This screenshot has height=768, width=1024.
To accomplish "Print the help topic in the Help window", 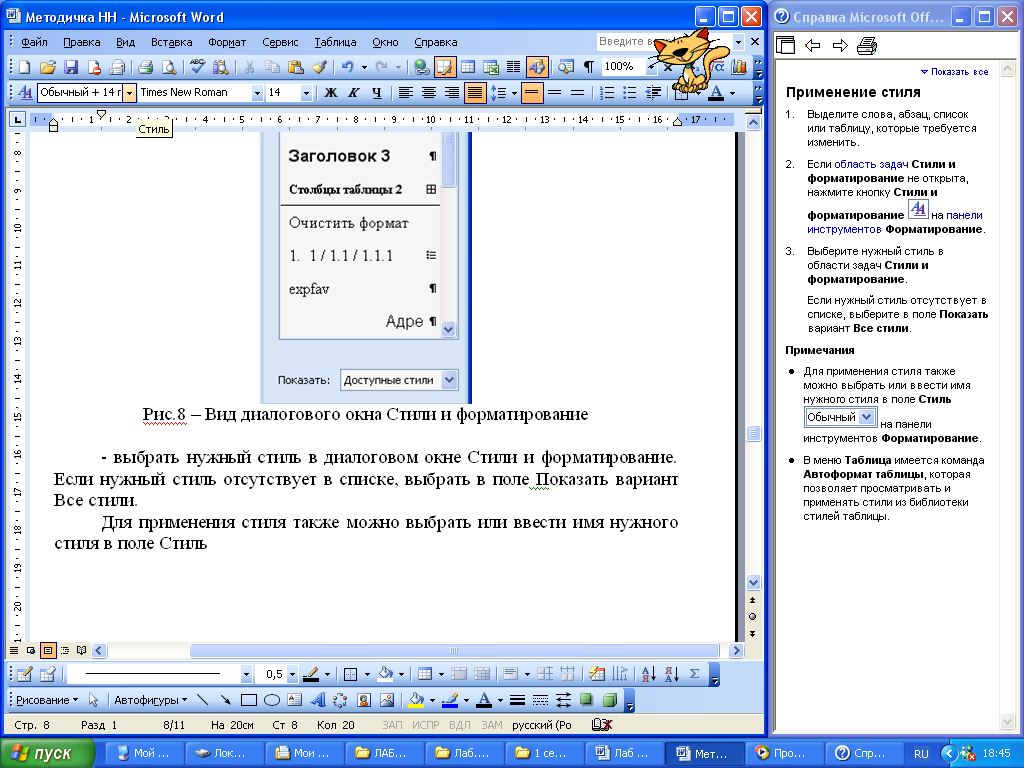I will point(867,46).
